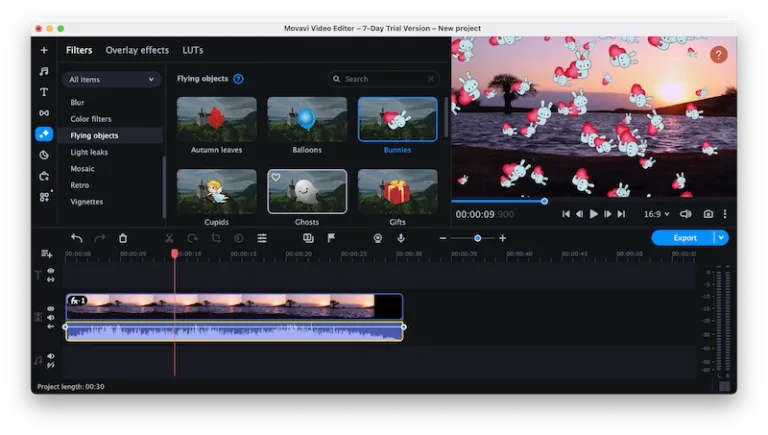Mute the audio track speaker icon
Viewport: 768px width, 435px height.
pyautogui.click(x=51, y=356)
